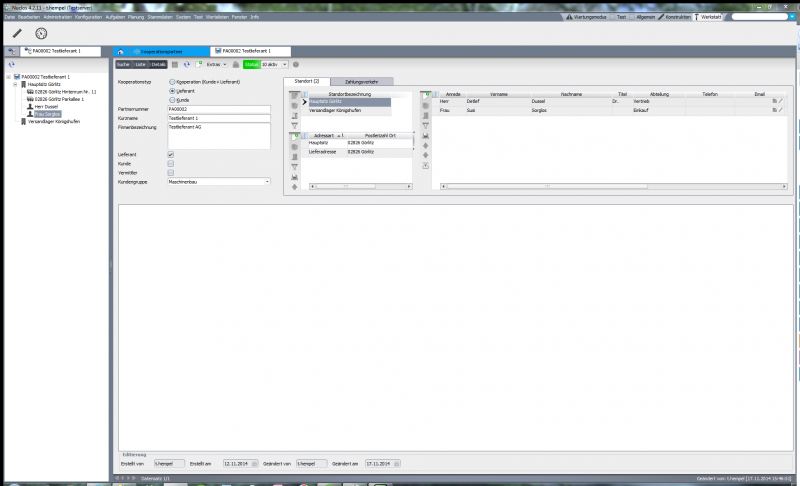The image size is (800, 486).
Task: Tick the Vermittler checkbox
Action: [x=171, y=172]
